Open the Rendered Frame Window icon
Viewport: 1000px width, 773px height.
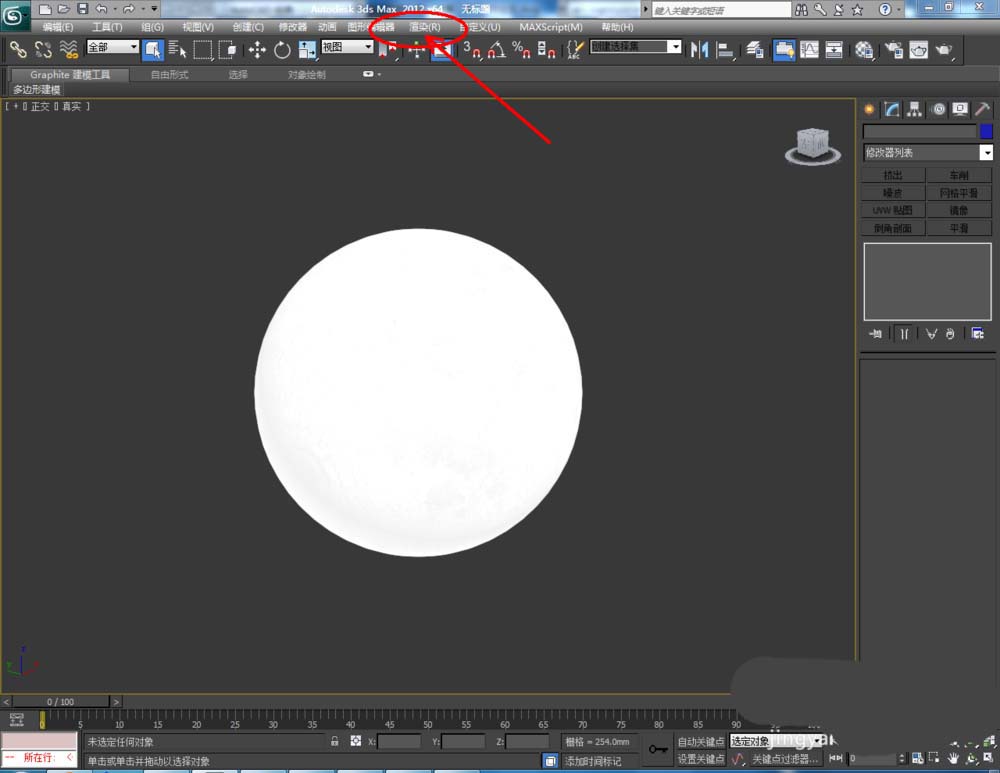pyautogui.click(x=918, y=49)
